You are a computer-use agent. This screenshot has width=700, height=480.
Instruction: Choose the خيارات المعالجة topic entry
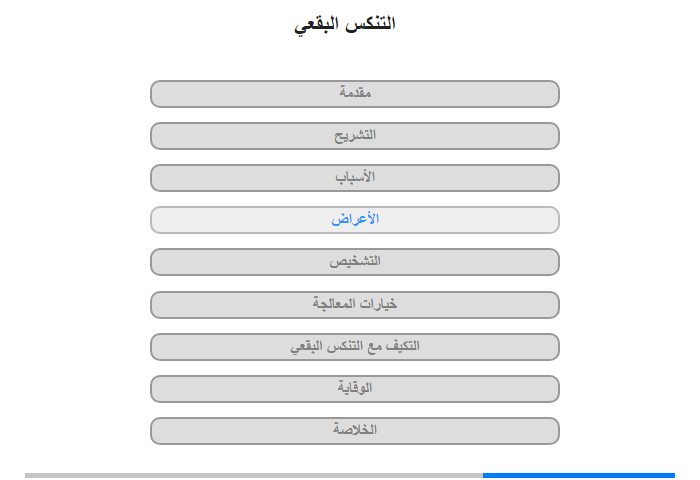[354, 305]
